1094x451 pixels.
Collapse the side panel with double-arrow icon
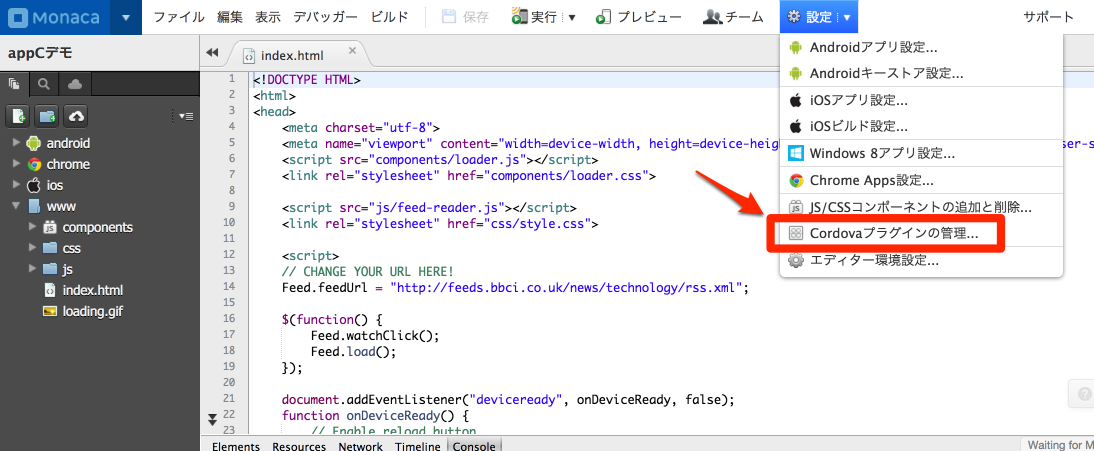[x=212, y=53]
